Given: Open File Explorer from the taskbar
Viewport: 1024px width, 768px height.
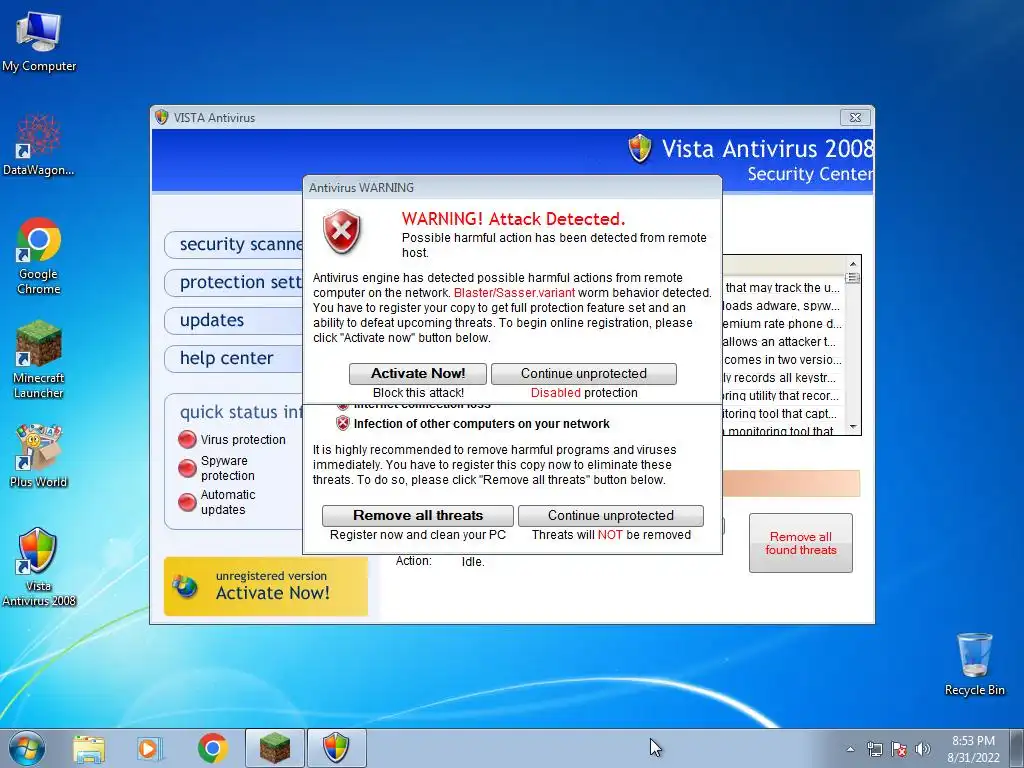Looking at the screenshot, I should (89, 749).
